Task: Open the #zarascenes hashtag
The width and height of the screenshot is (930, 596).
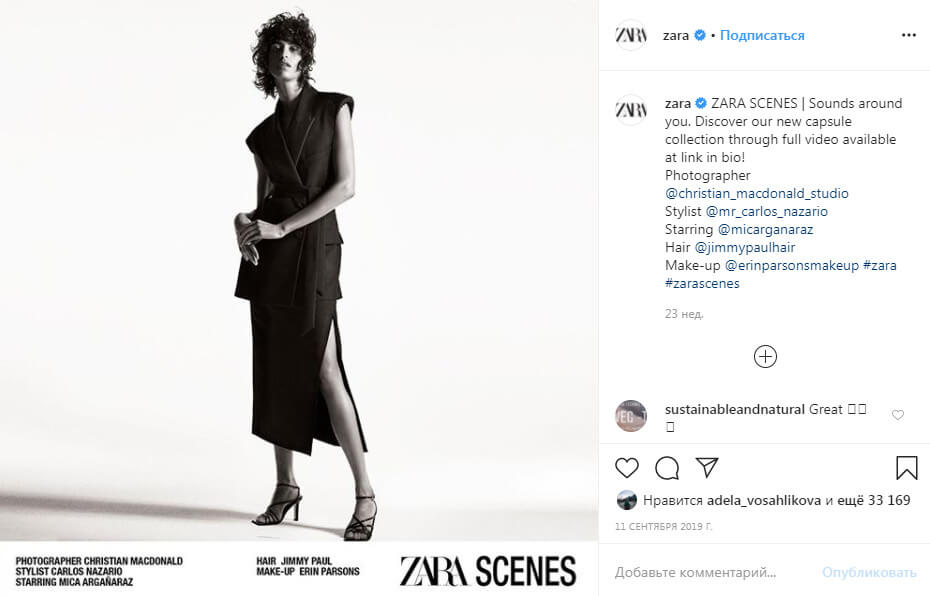Action: (x=702, y=283)
